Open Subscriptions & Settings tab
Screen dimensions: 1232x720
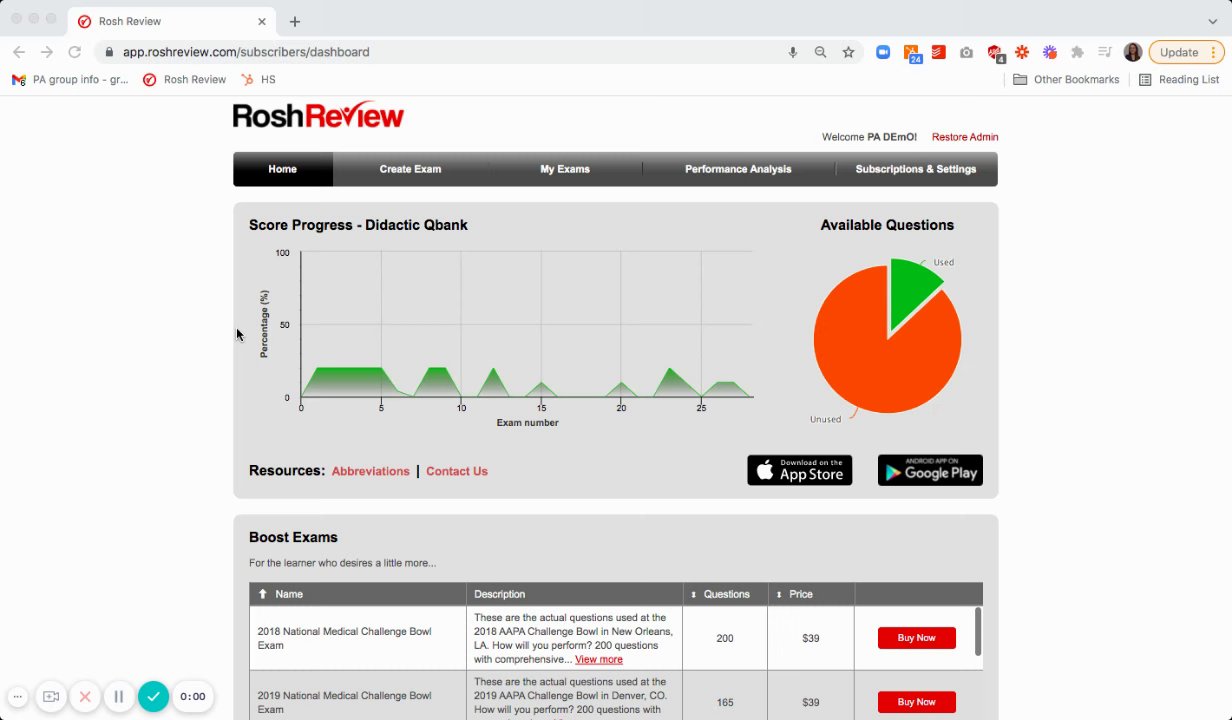(916, 169)
